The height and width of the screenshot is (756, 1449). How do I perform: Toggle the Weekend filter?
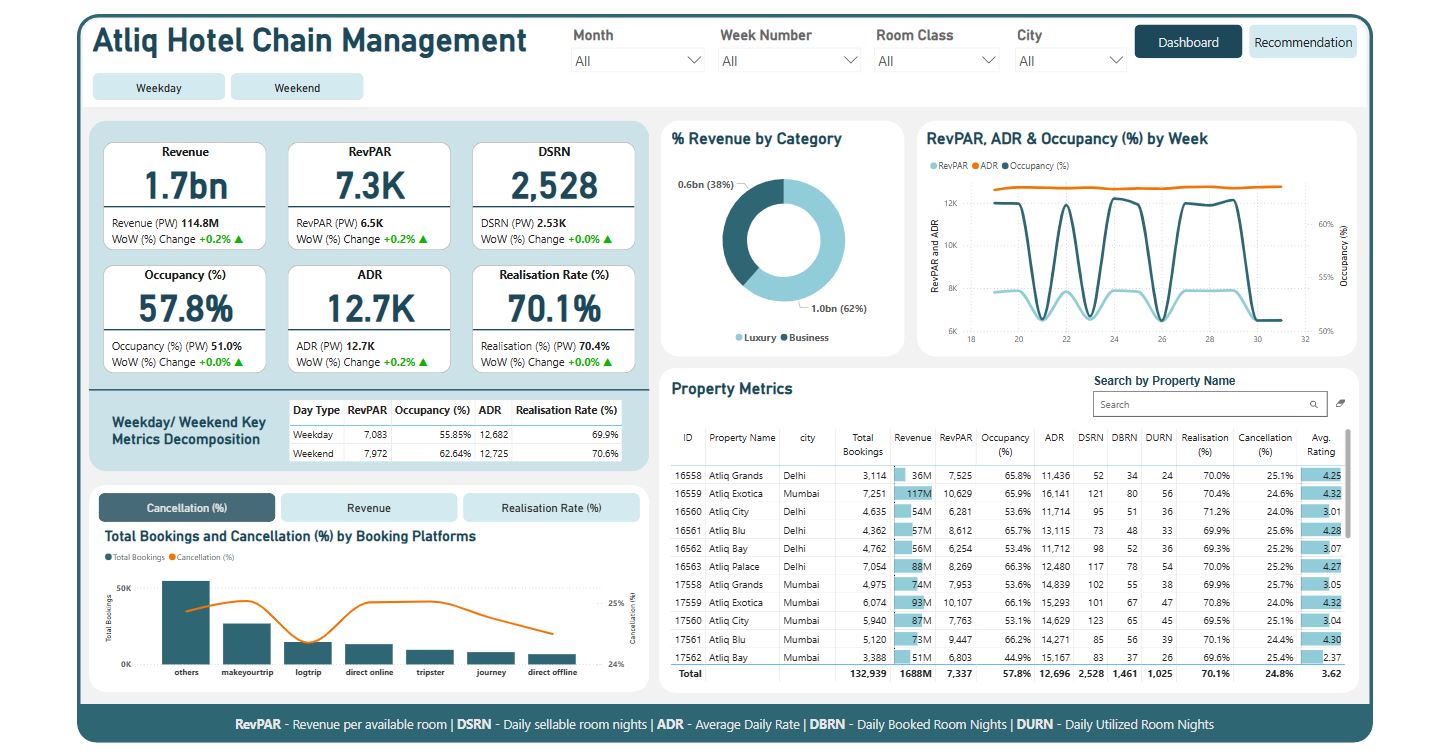coord(297,86)
